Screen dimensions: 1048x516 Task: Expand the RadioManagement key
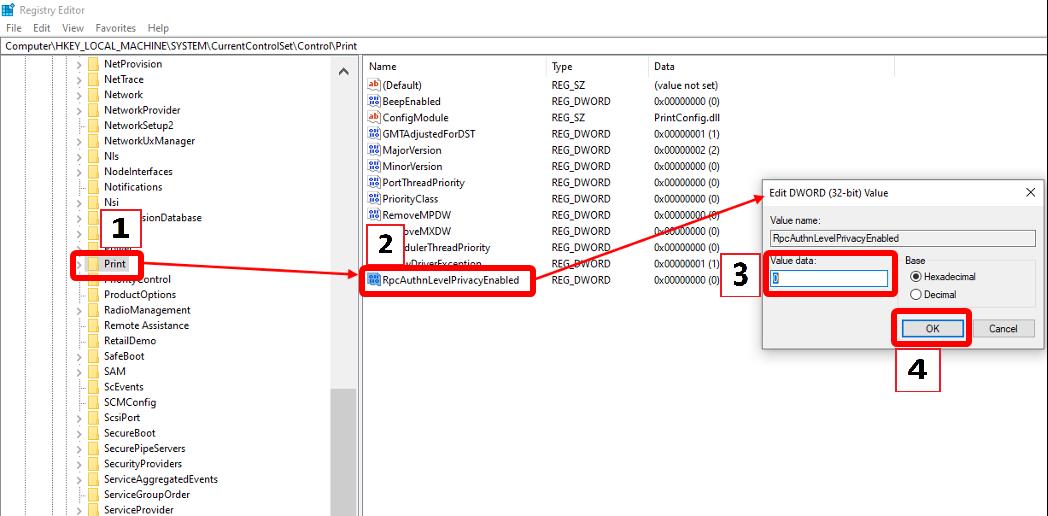point(78,310)
